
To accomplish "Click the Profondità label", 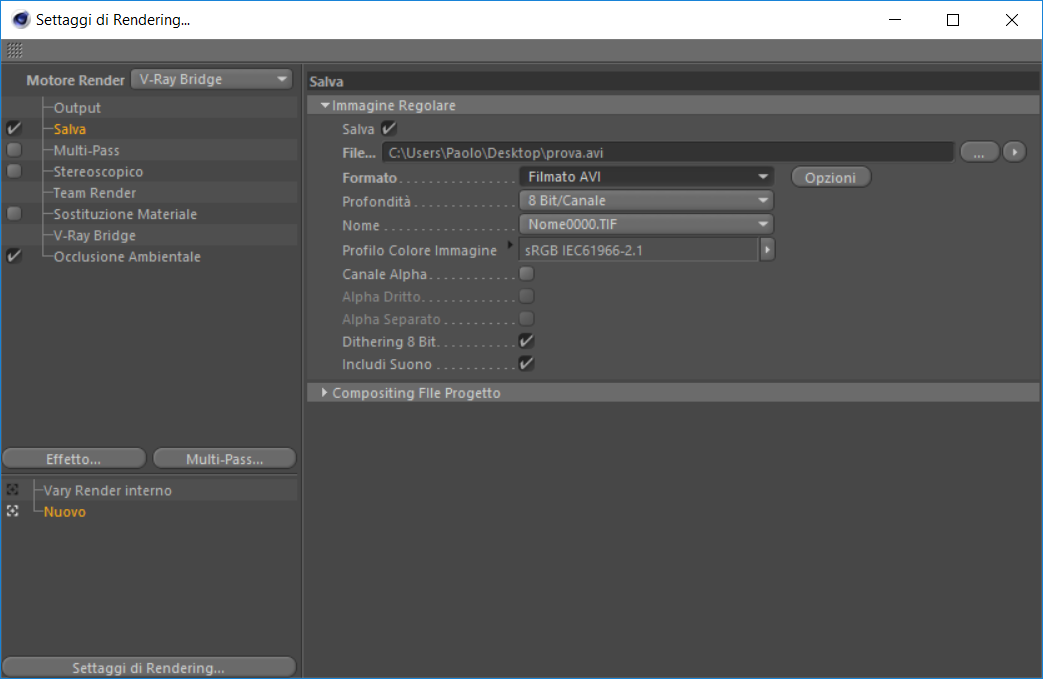I will 376,201.
